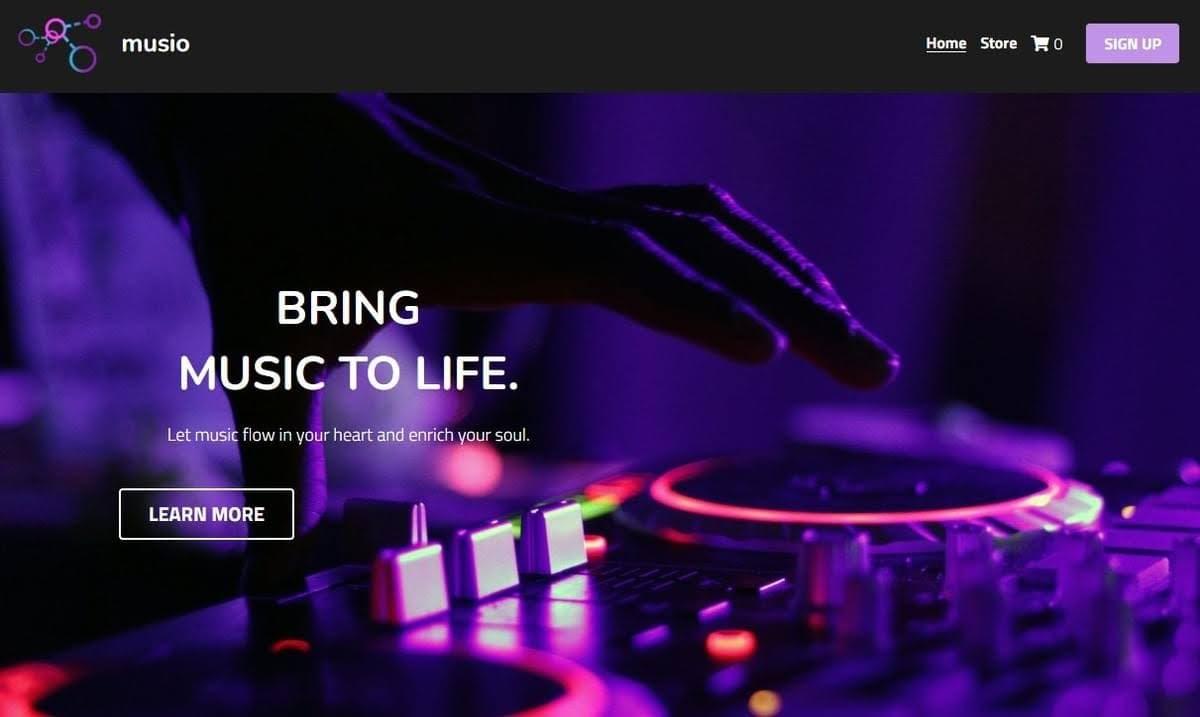This screenshot has width=1200, height=717.
Task: Click the MUSIC TO LIFE. headline
Action: pyautogui.click(x=348, y=373)
